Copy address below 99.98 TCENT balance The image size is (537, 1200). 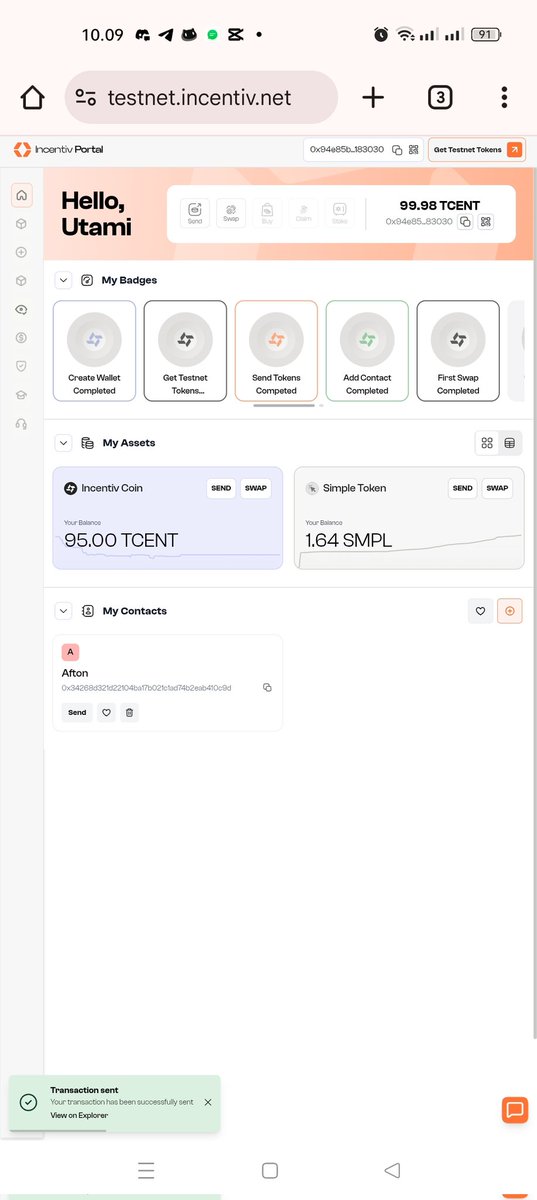pos(465,222)
